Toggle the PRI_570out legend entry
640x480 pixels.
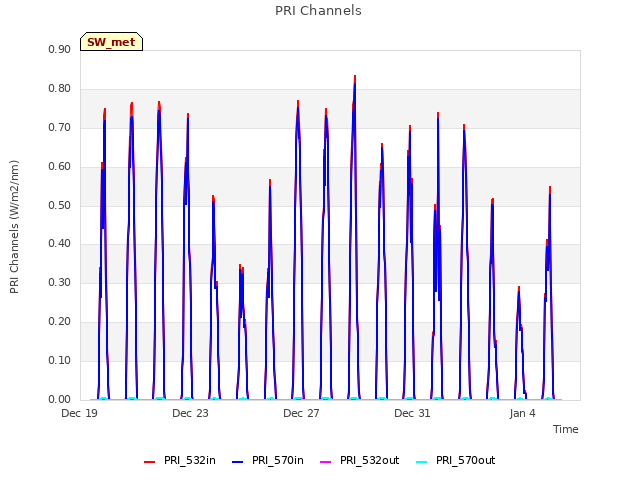click(x=455, y=460)
